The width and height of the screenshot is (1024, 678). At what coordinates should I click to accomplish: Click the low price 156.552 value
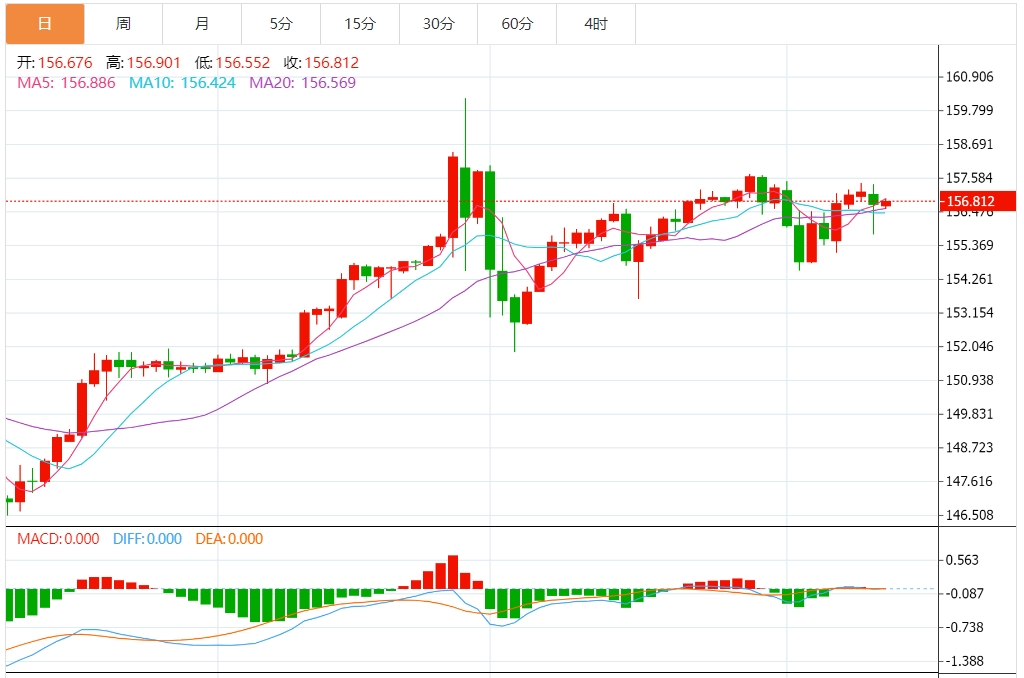(x=243, y=63)
